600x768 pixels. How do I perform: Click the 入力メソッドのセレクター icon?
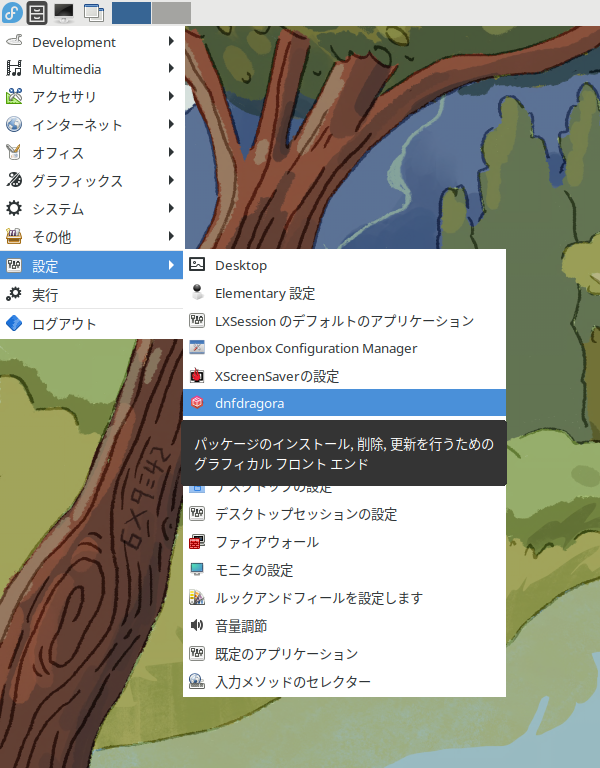(197, 681)
